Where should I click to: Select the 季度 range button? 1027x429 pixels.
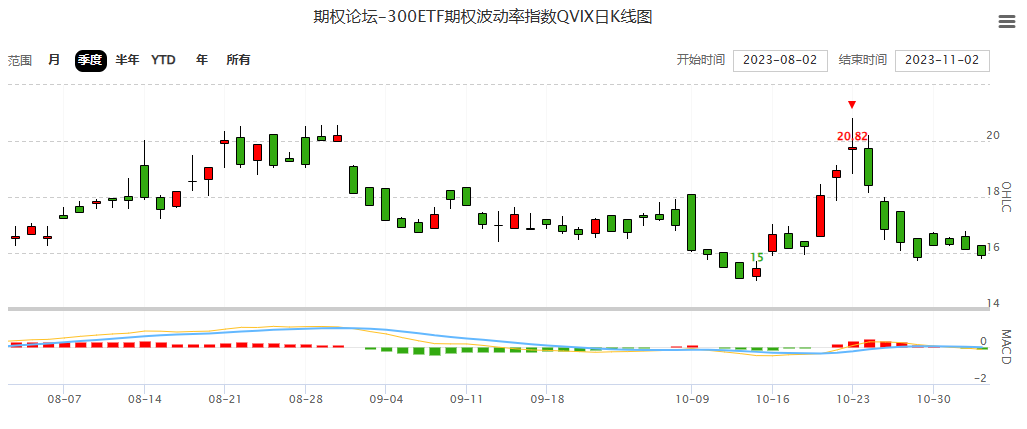tap(90, 60)
